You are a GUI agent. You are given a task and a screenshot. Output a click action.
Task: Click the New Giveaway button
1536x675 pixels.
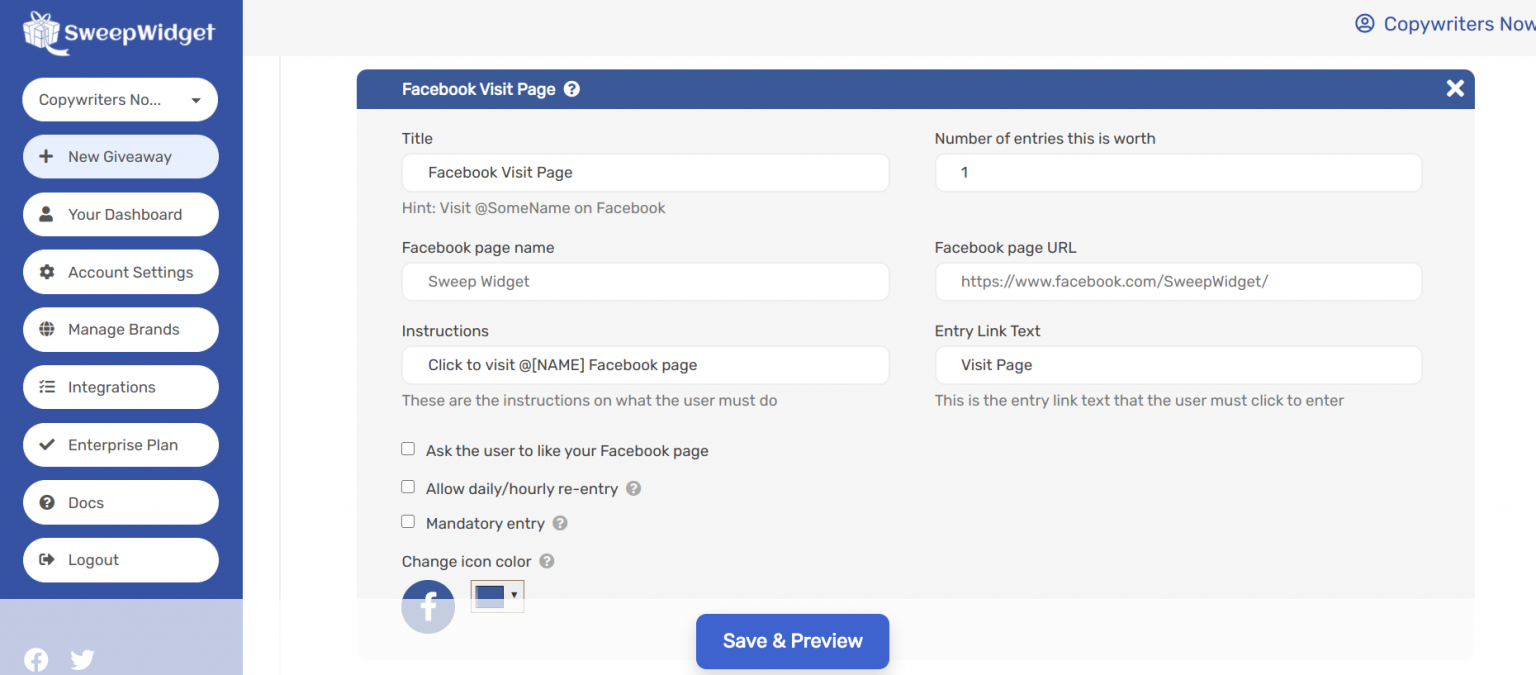click(x=120, y=156)
